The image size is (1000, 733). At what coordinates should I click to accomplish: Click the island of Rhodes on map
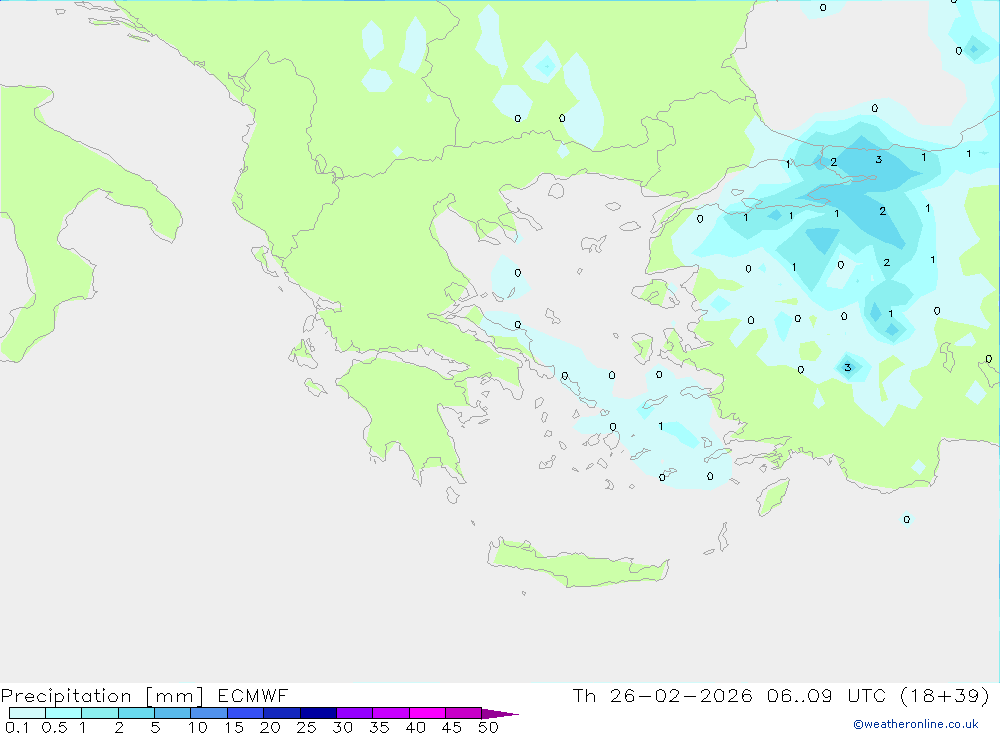click(x=773, y=497)
